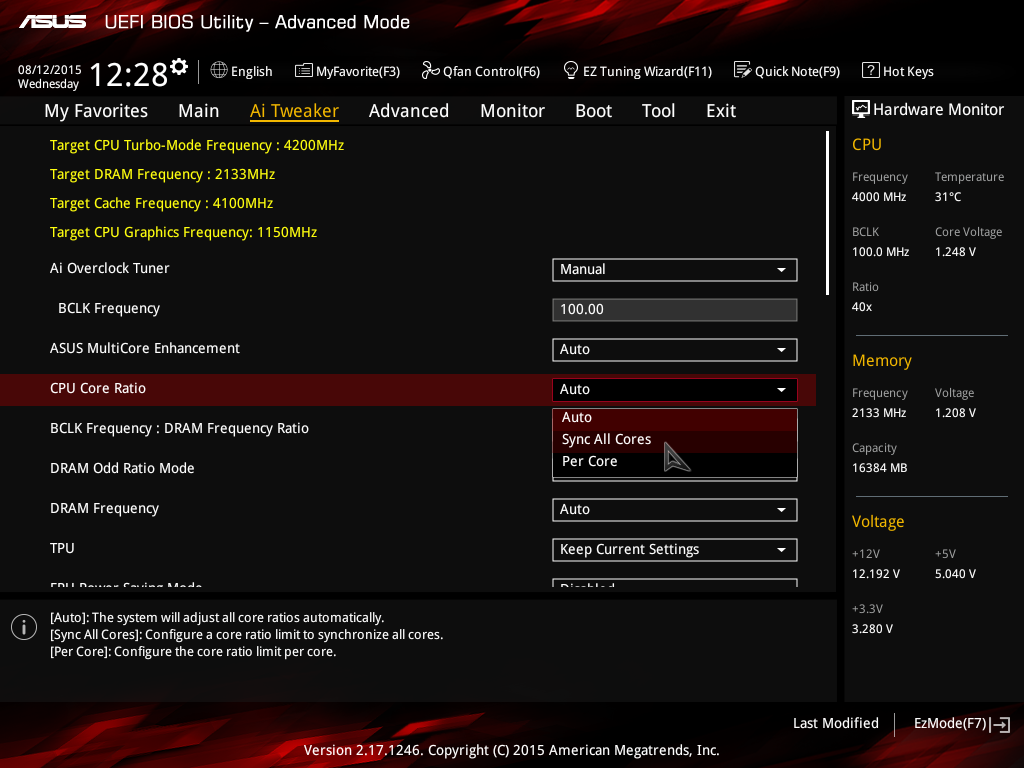Click the CPU section heading

pyautogui.click(x=867, y=144)
